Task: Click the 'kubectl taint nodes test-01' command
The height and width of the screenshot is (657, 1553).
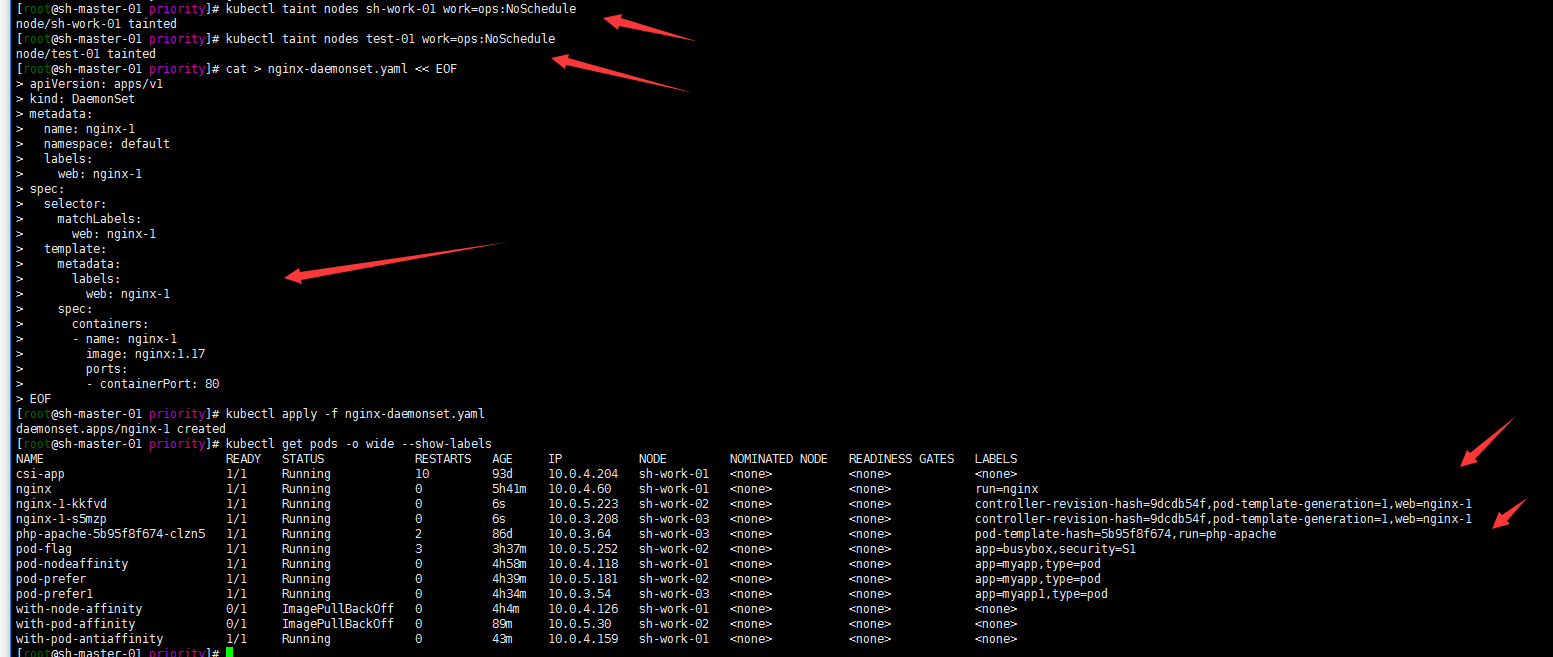Action: [390, 38]
